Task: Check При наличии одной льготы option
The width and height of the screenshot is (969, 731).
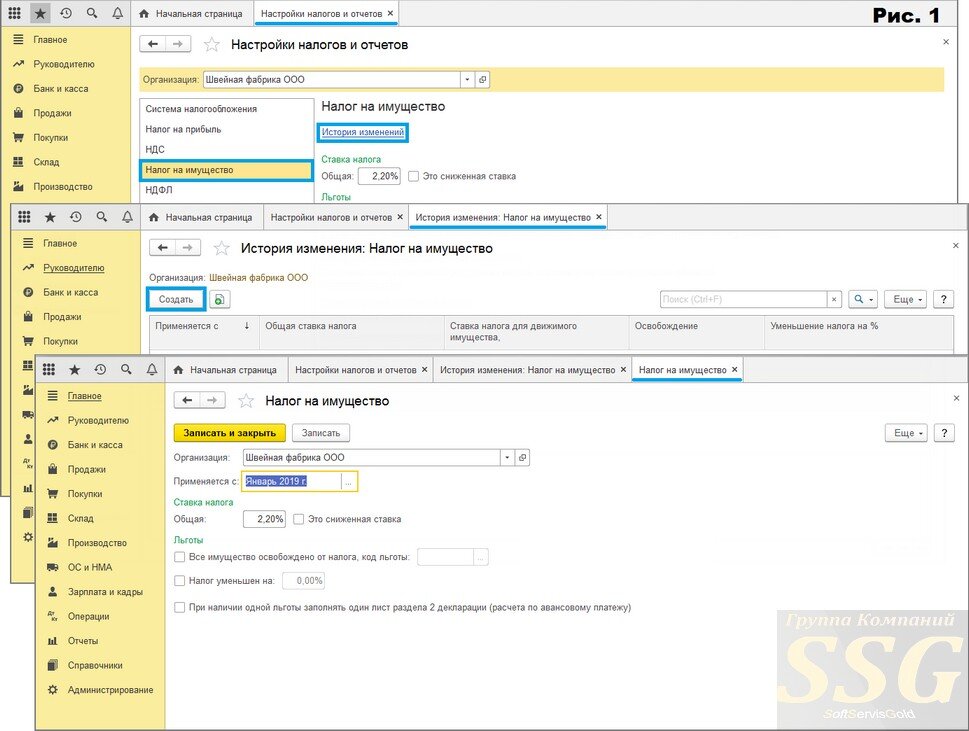Action: (x=180, y=607)
